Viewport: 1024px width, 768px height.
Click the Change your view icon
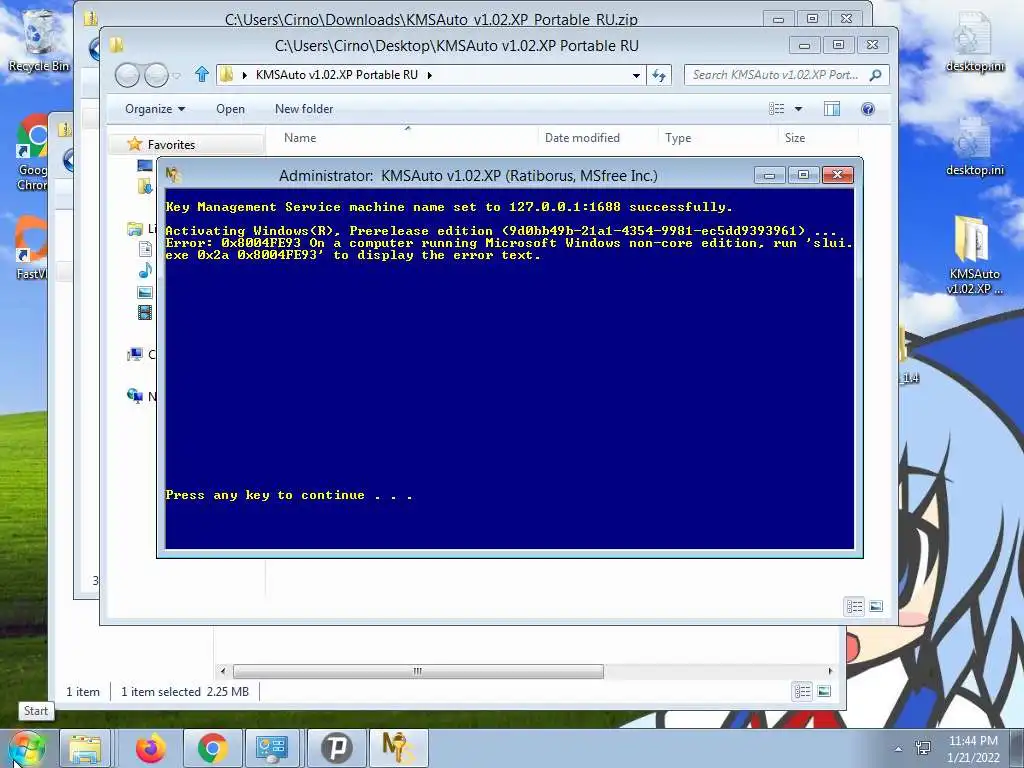pos(776,109)
